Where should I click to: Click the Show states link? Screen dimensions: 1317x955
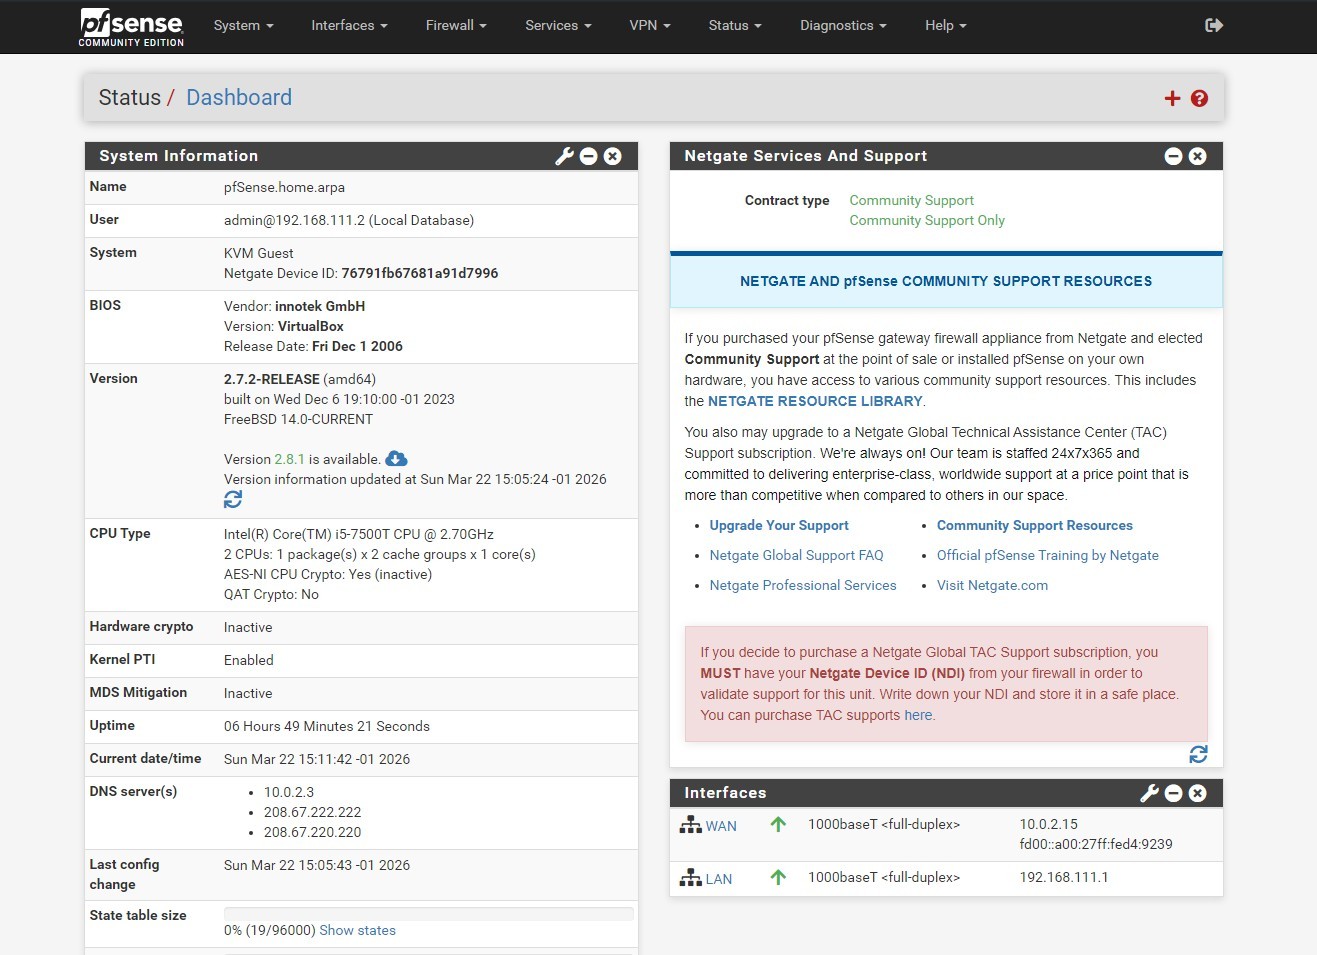(x=357, y=930)
